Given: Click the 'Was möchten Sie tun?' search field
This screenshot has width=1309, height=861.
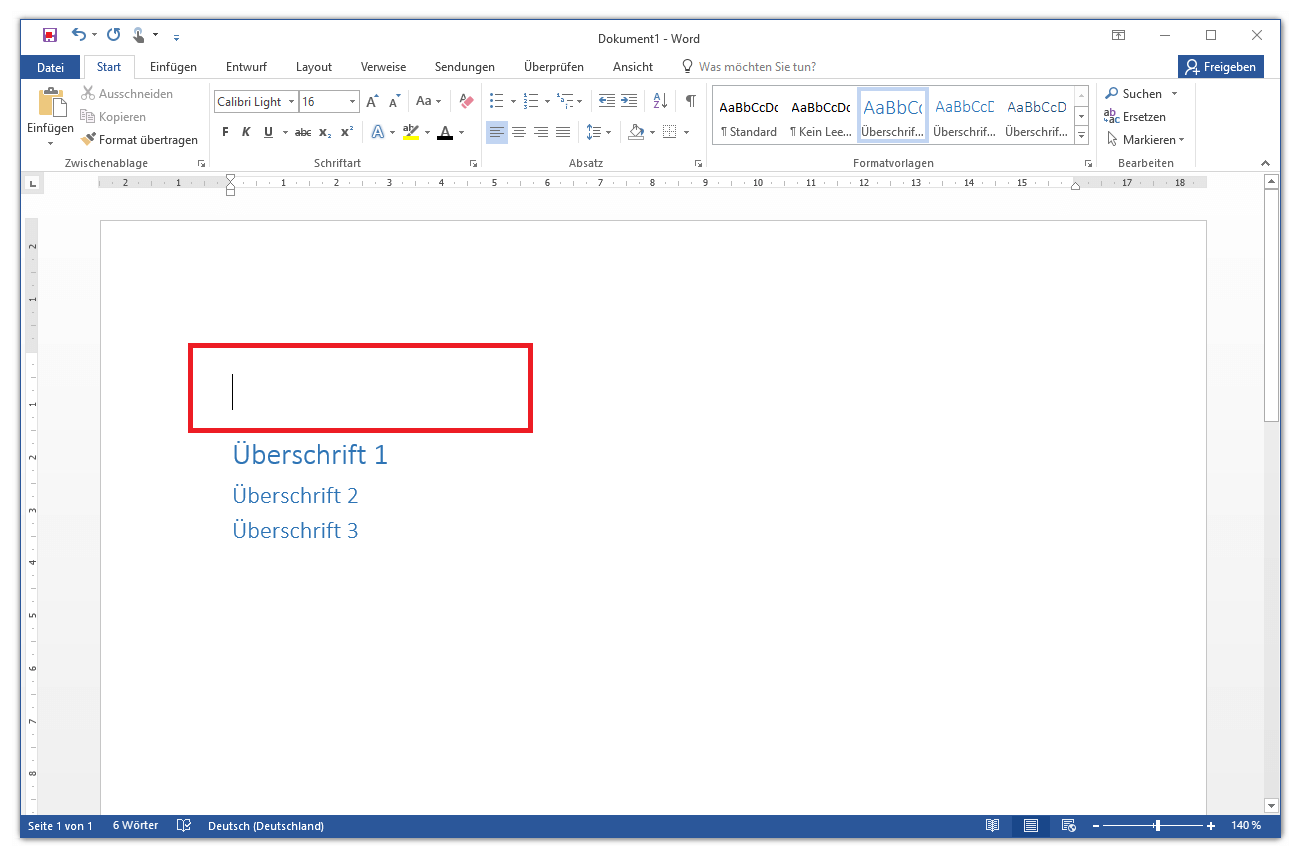Looking at the screenshot, I should (756, 67).
